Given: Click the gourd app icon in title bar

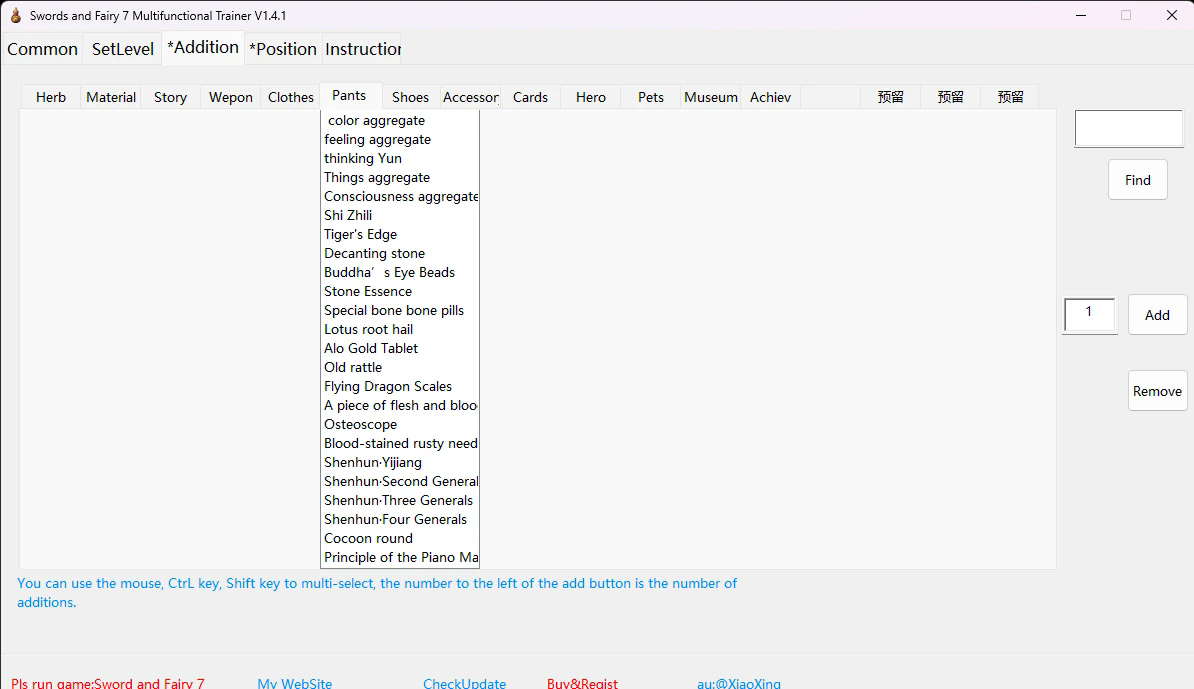Looking at the screenshot, I should (x=15, y=15).
